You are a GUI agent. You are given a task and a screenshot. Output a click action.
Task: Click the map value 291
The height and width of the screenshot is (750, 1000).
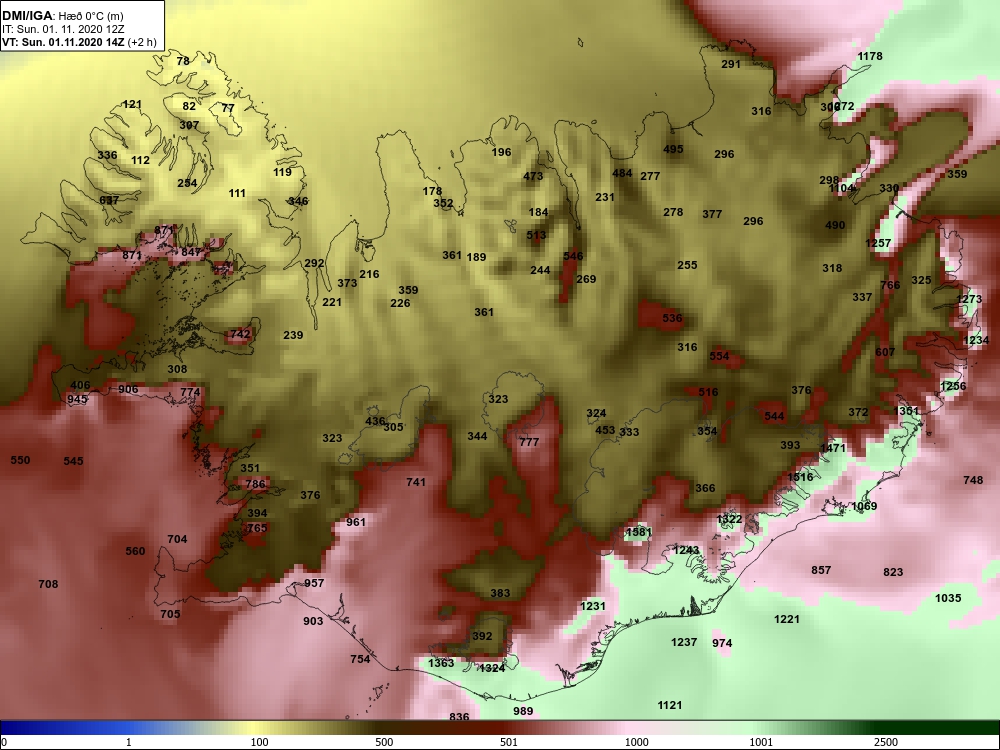pos(731,64)
